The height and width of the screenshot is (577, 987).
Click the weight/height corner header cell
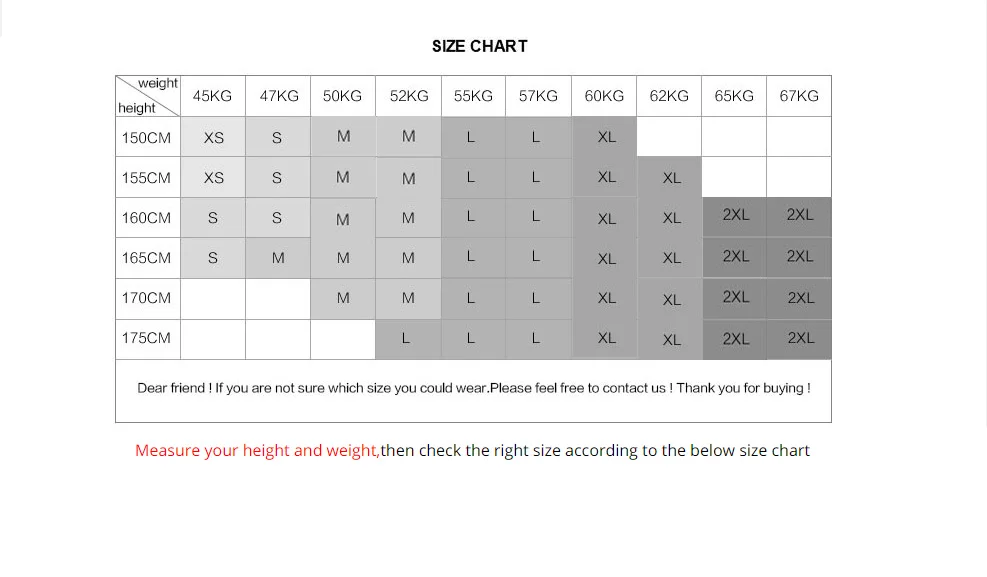click(x=147, y=96)
